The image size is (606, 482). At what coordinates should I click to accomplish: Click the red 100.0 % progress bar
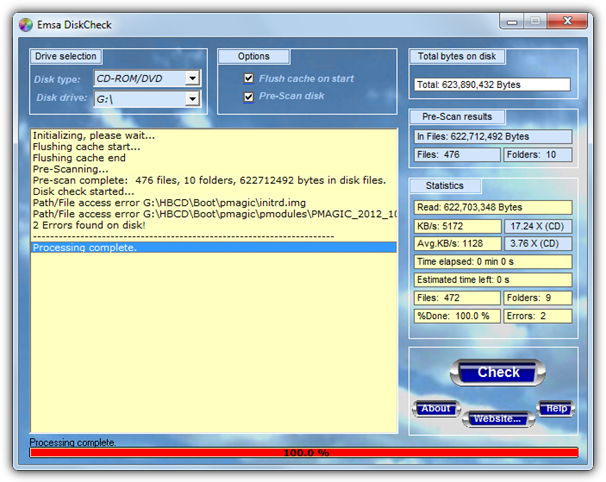pos(304,453)
